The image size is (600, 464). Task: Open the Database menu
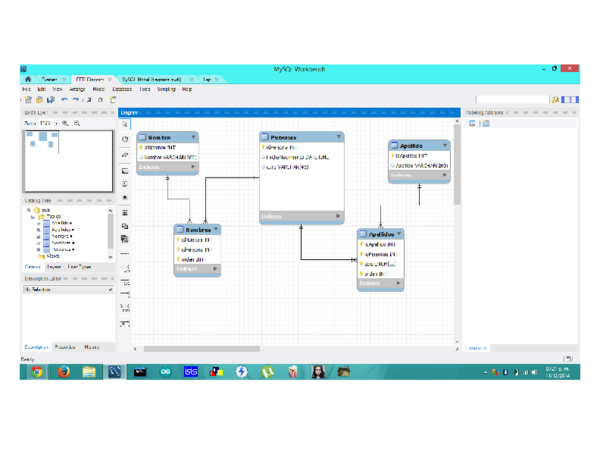[x=122, y=89]
